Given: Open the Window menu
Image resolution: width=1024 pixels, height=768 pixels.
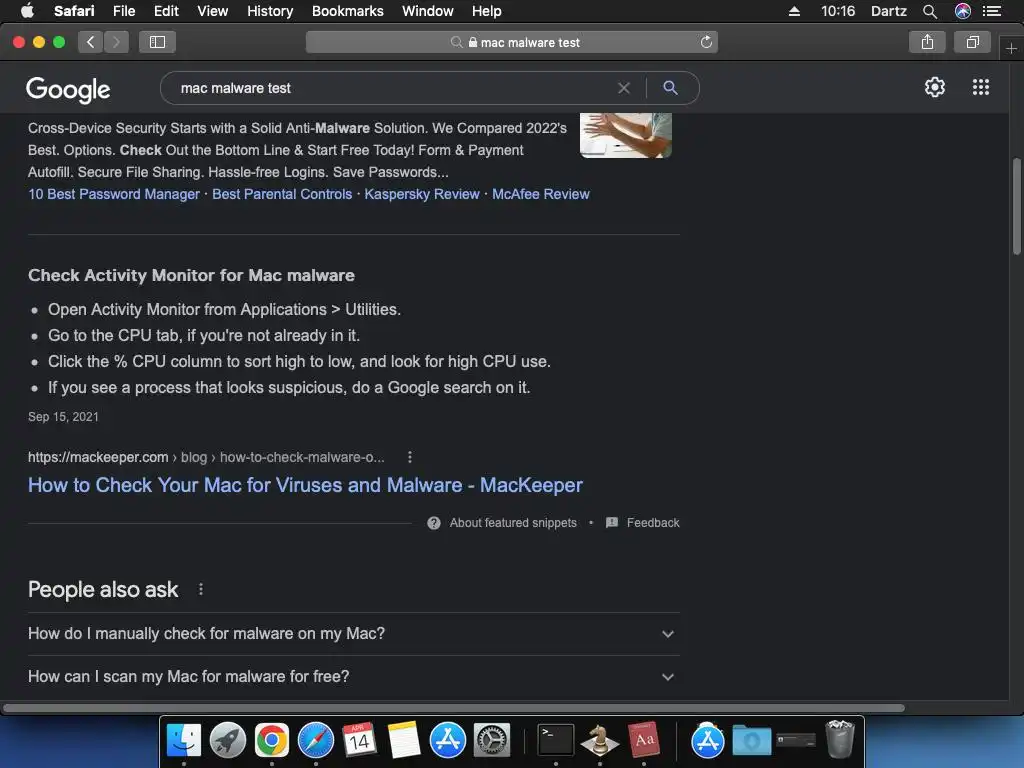Looking at the screenshot, I should [428, 11].
